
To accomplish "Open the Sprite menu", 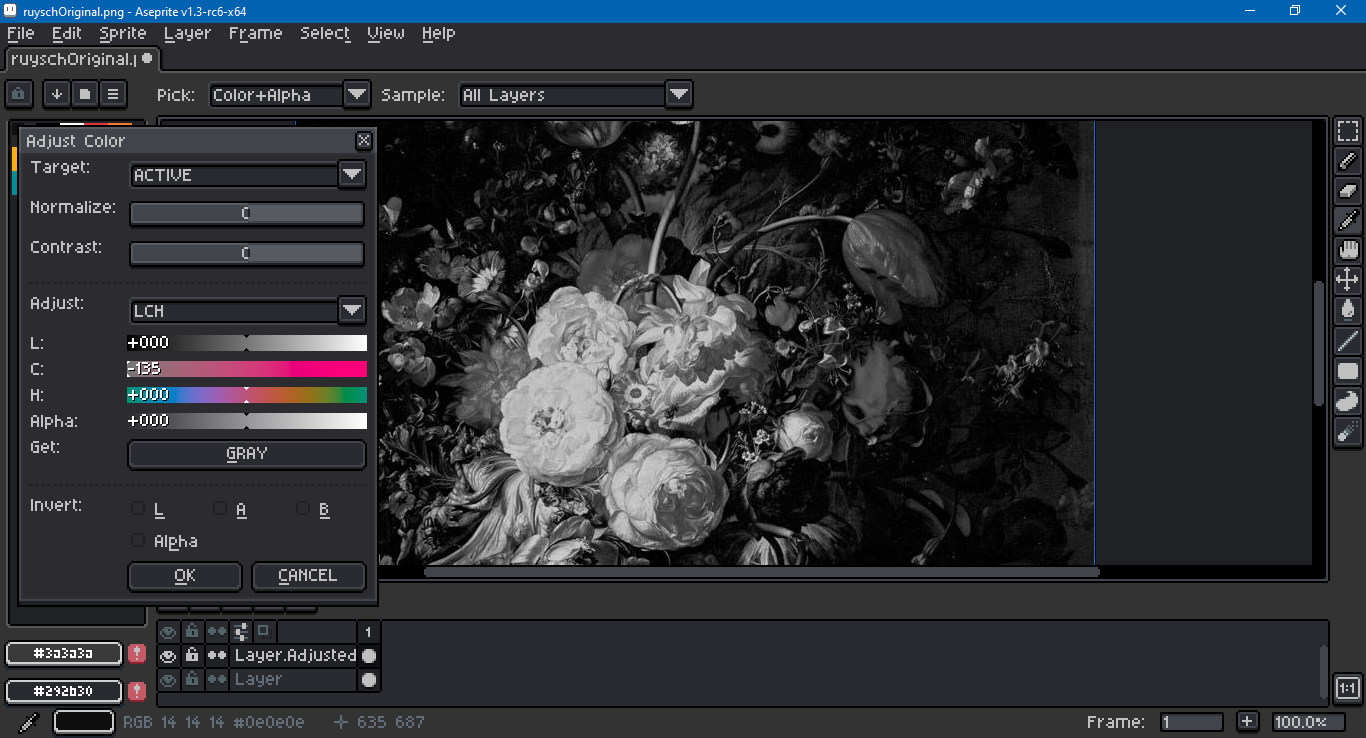I will coord(123,33).
